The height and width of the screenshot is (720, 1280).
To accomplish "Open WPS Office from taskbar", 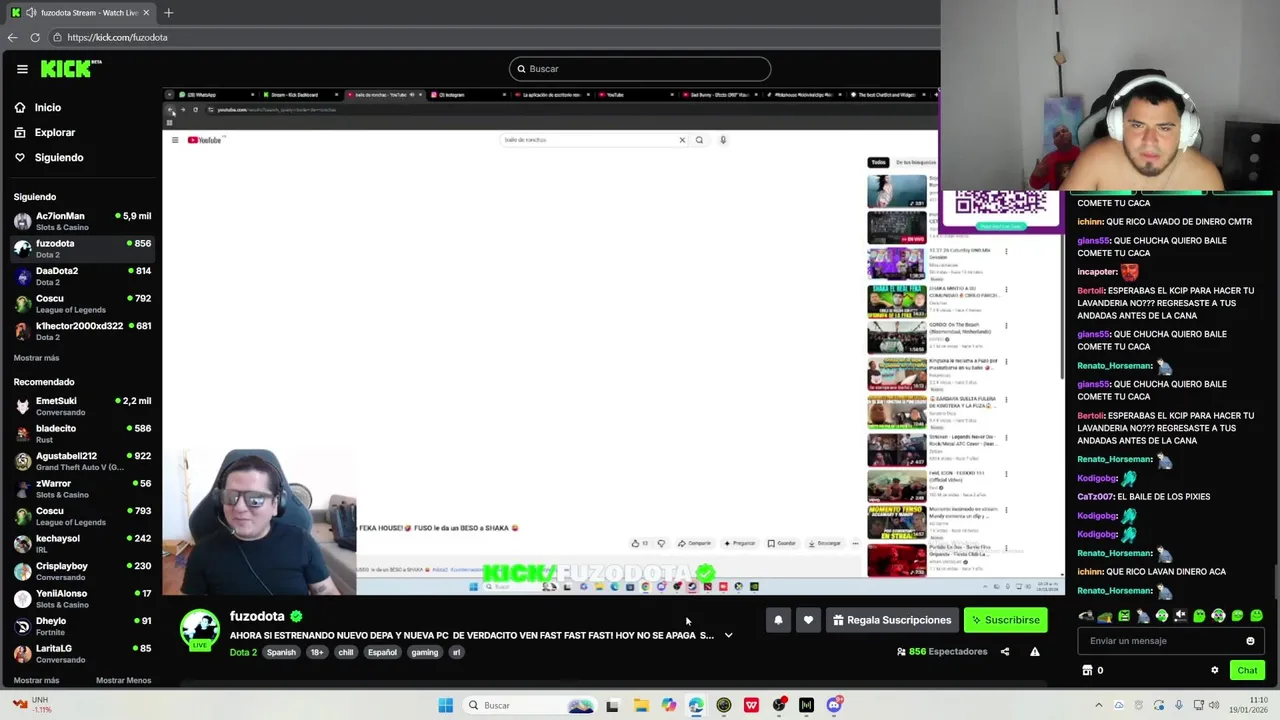I will [751, 705].
